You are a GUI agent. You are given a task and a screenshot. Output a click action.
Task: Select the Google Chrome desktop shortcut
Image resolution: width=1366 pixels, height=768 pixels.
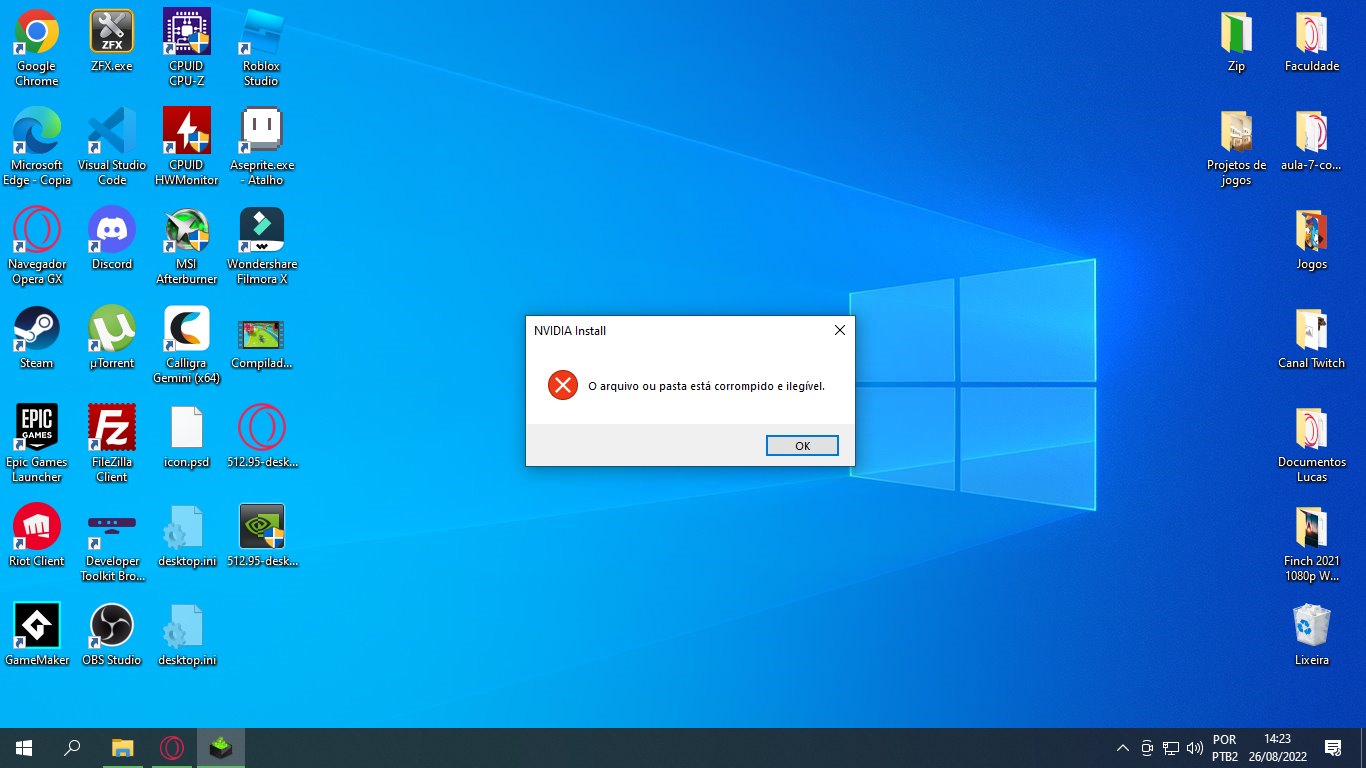click(x=37, y=48)
